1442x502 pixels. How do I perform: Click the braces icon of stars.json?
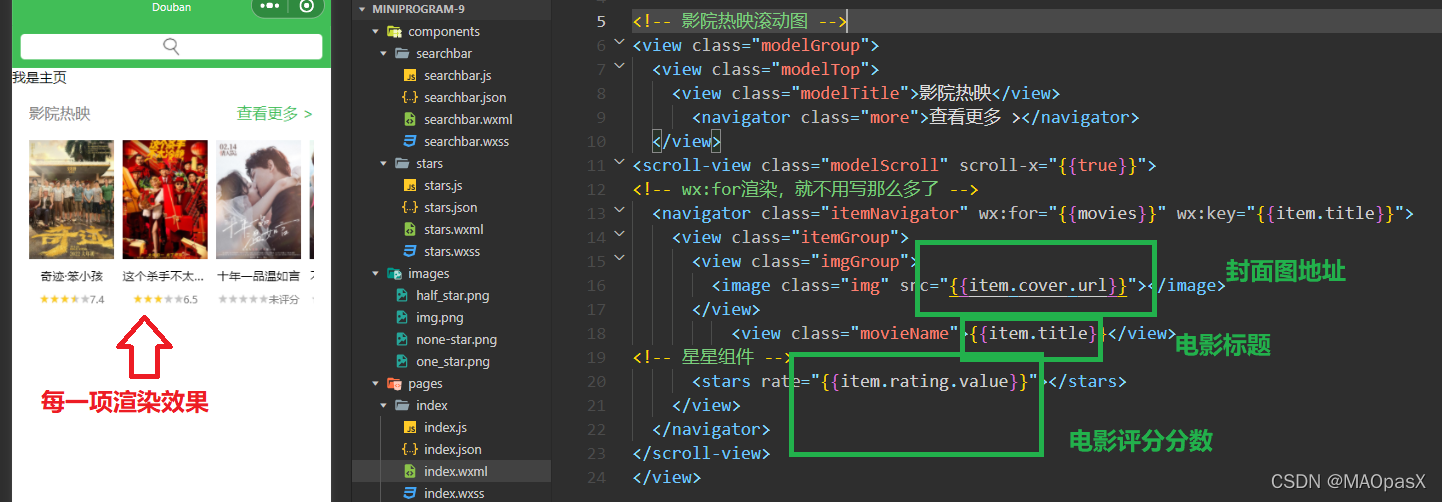click(409, 207)
